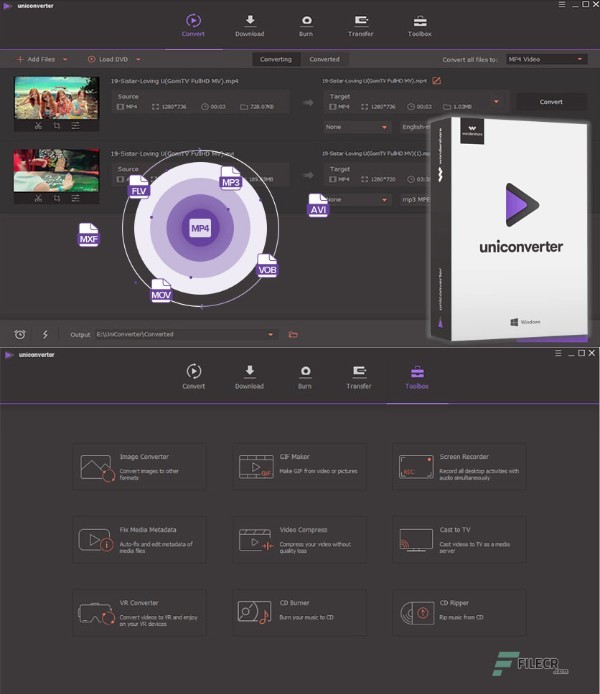Open second video's subtitle None dropdown
This screenshot has width=600, height=694.
[357, 200]
